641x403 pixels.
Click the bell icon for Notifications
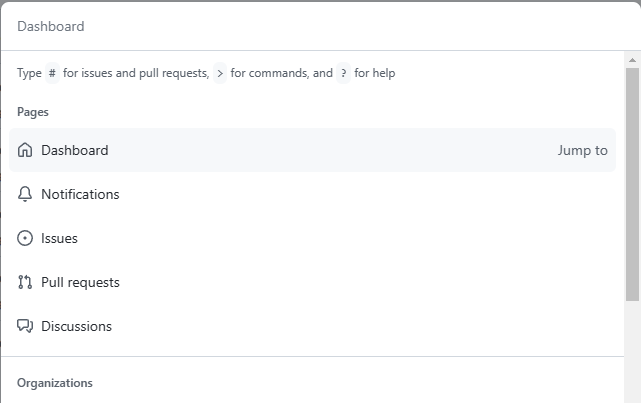pyautogui.click(x=25, y=194)
